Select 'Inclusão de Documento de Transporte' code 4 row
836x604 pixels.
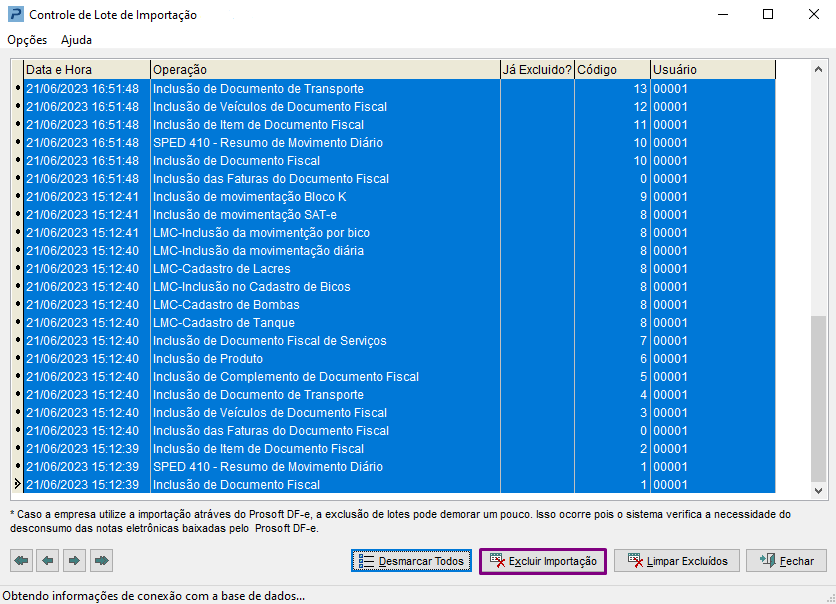tap(399, 395)
